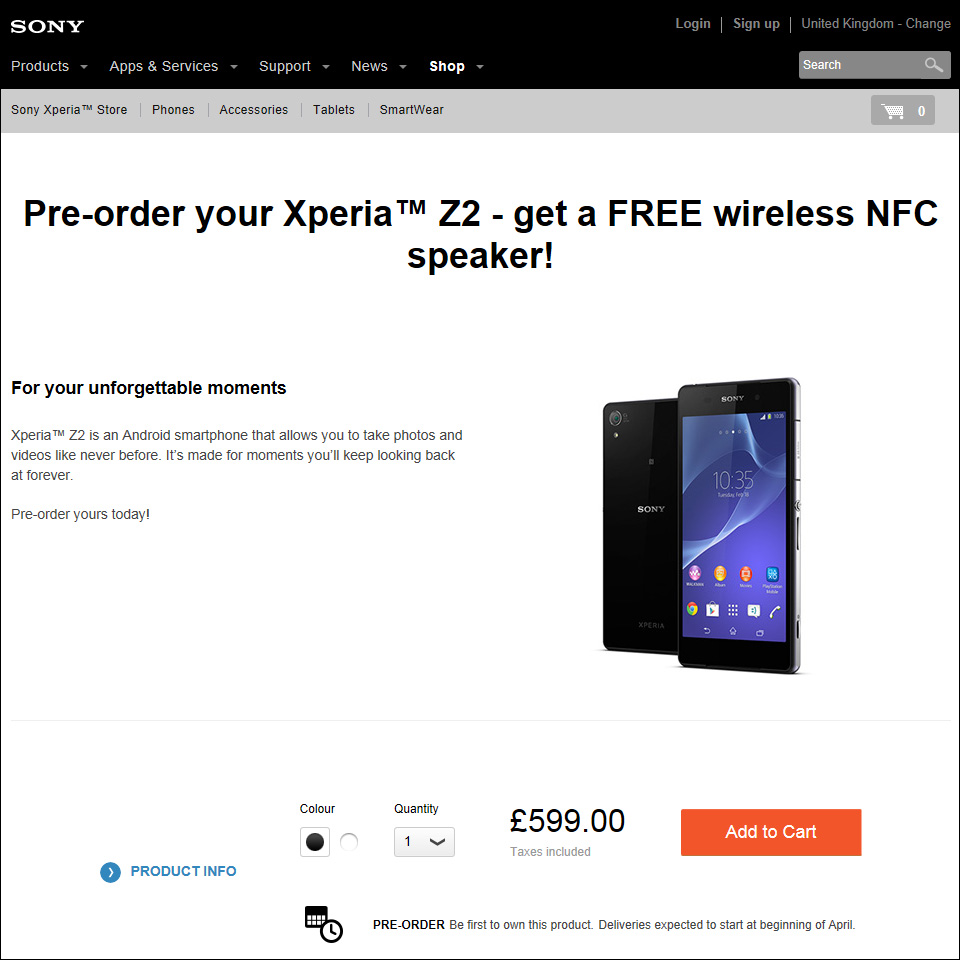This screenshot has width=960, height=960.
Task: Click the pre-order calendar clock icon
Action: click(323, 923)
